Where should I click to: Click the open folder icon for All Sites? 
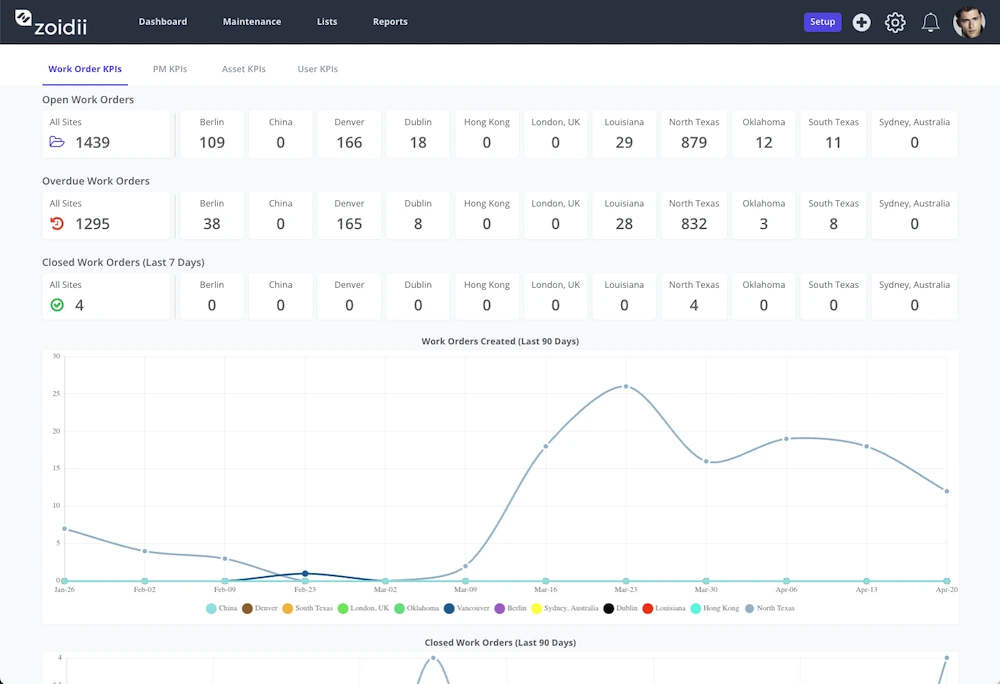click(57, 142)
